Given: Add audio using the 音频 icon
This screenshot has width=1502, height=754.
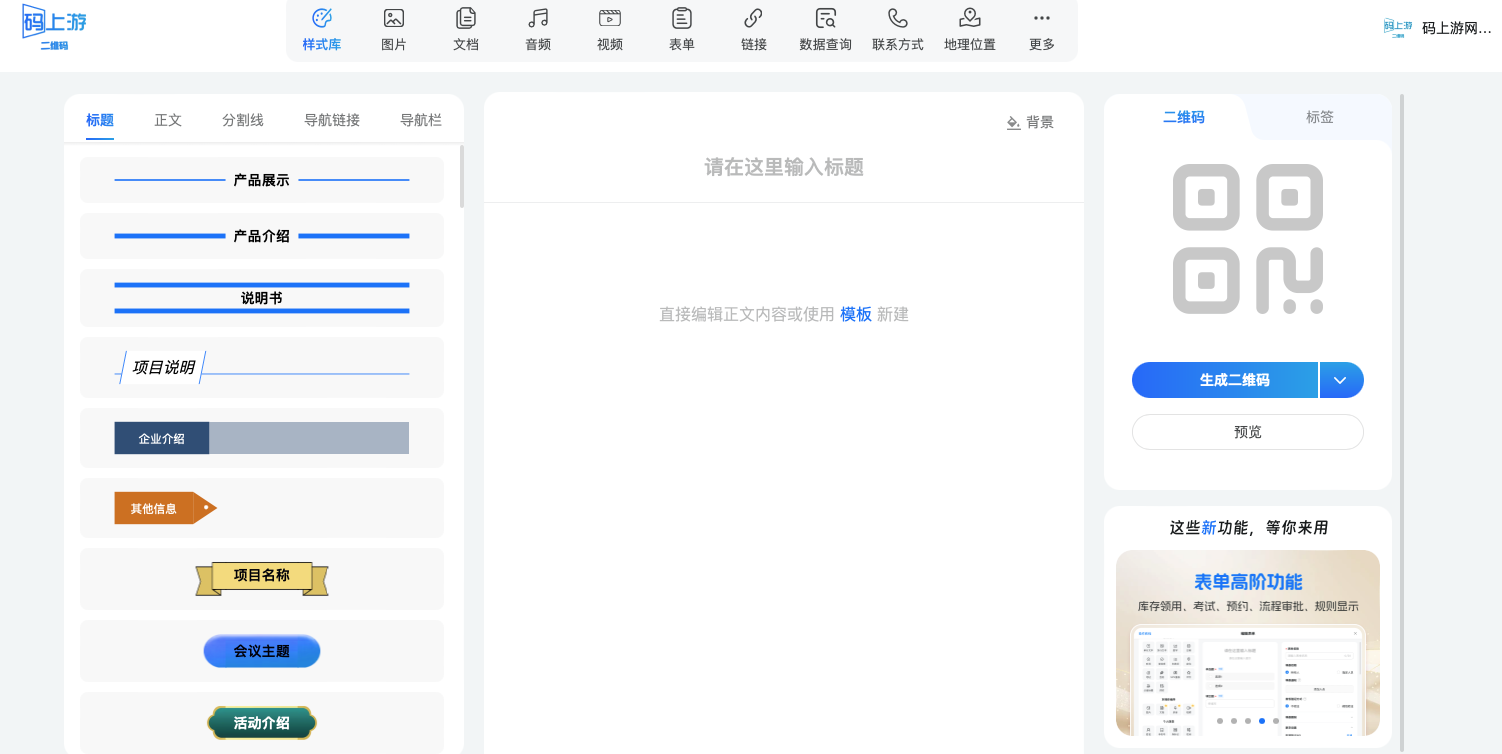Looking at the screenshot, I should tap(538, 30).
